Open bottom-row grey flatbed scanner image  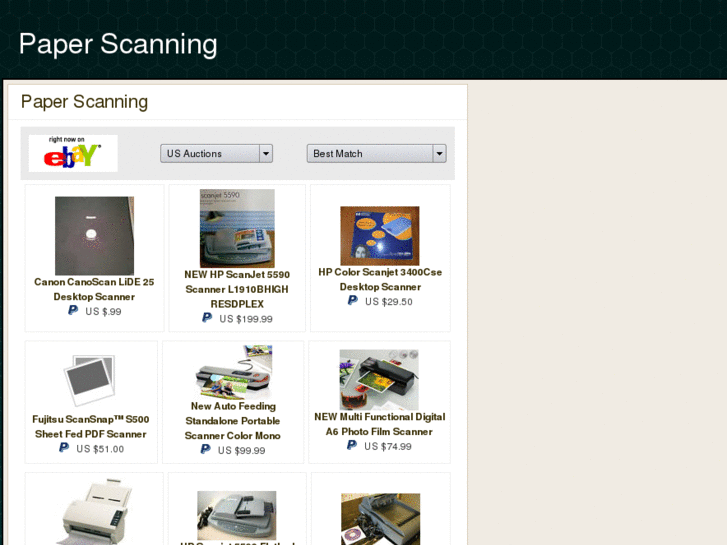236,515
